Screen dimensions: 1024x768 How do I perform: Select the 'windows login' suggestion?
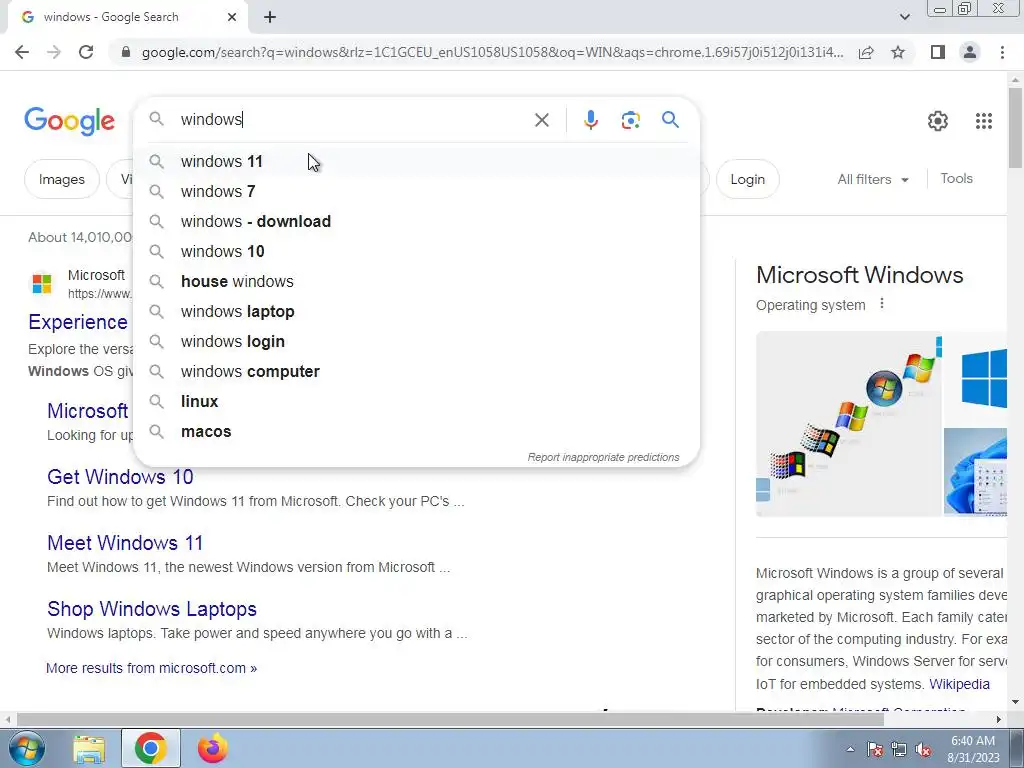click(416, 342)
